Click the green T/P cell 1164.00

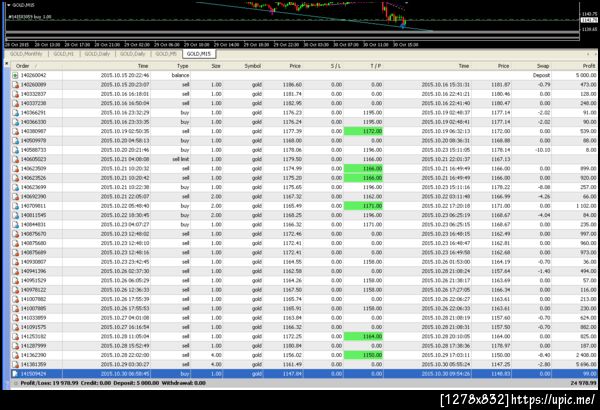364,336
